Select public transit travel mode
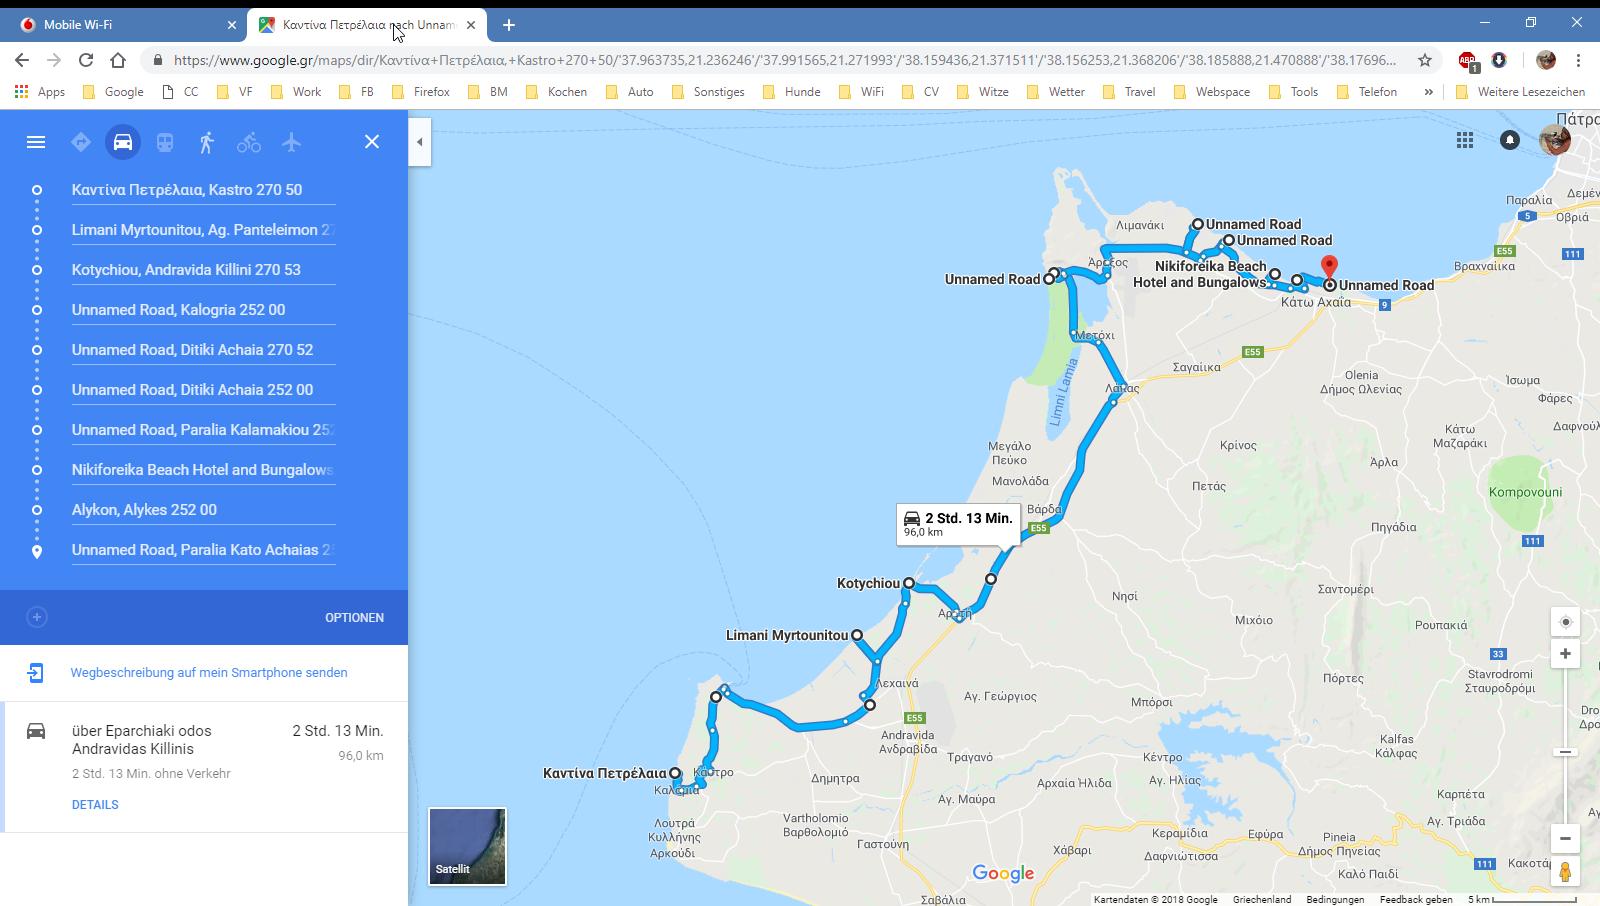This screenshot has width=1600, height=906. 165,142
